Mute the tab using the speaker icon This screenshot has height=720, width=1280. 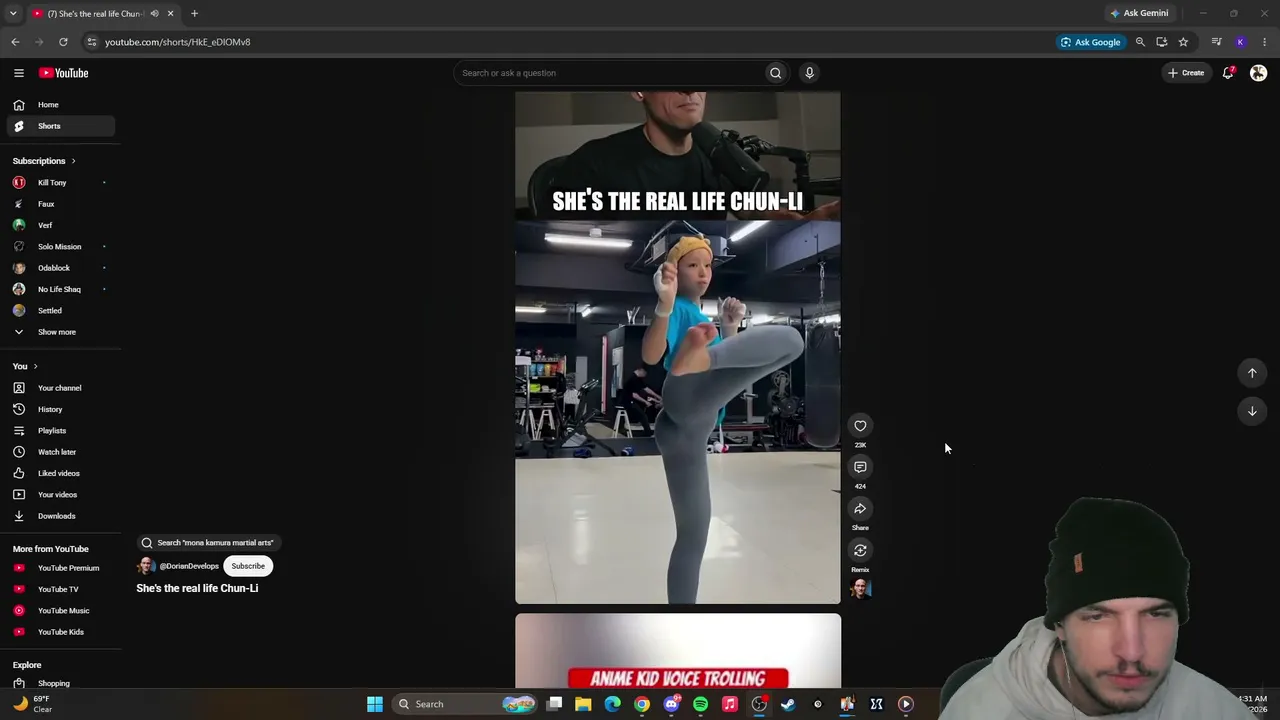click(x=154, y=14)
